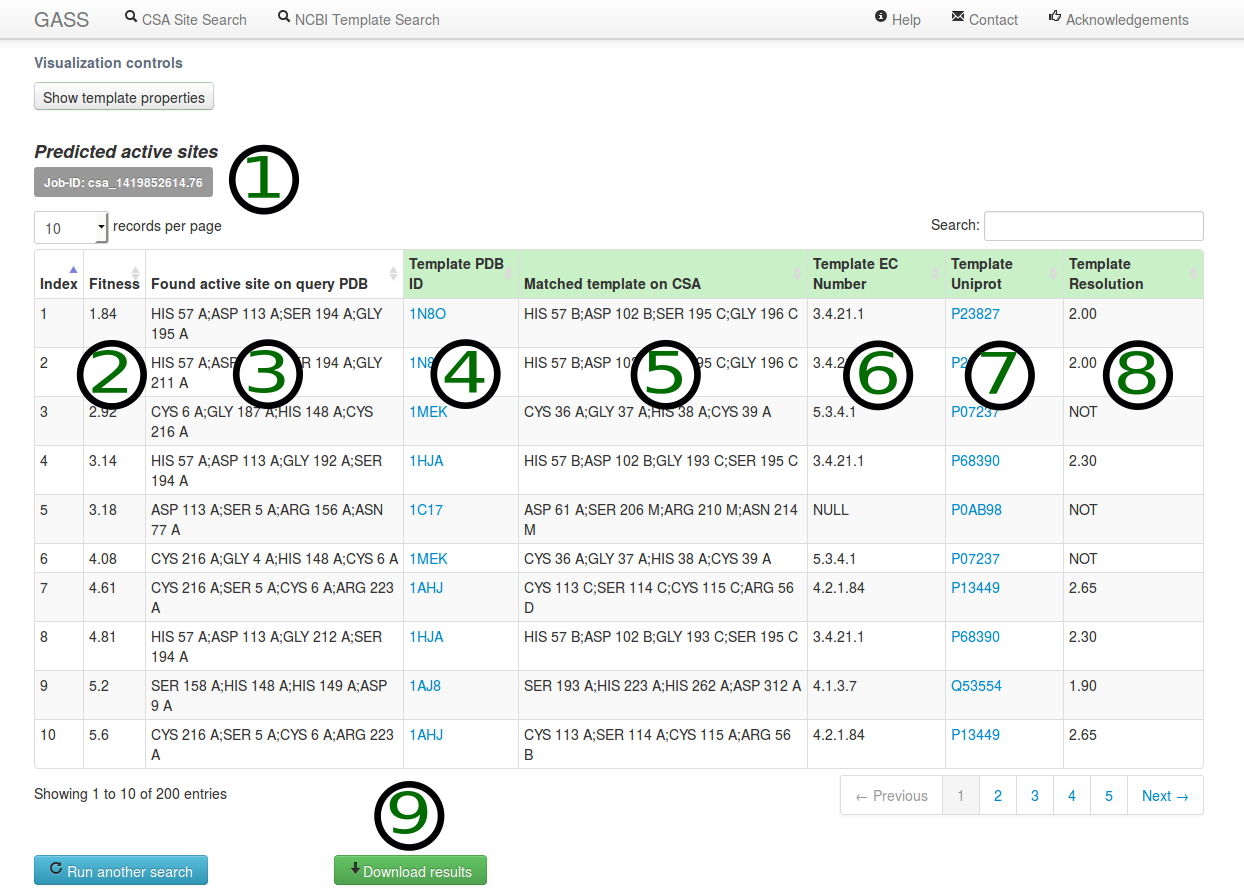Click the Help question mark icon
The height and width of the screenshot is (894, 1244).
[881, 17]
